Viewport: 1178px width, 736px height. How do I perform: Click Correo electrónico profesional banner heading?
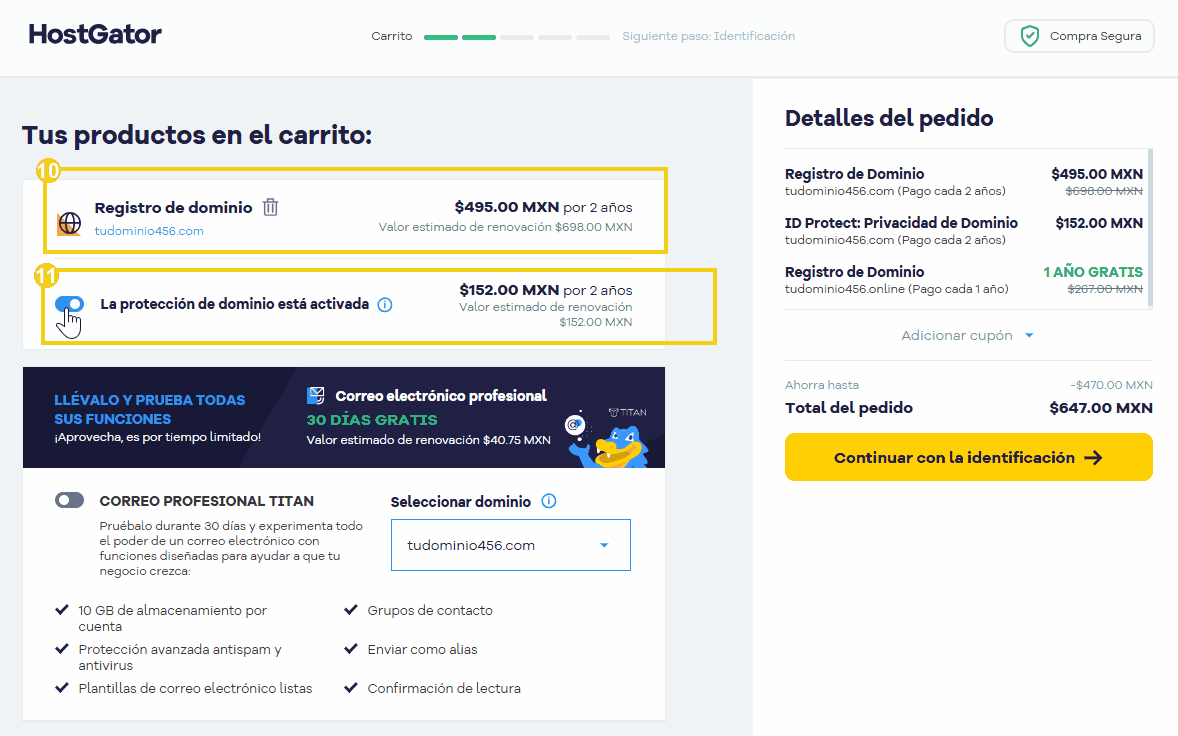(x=441, y=396)
